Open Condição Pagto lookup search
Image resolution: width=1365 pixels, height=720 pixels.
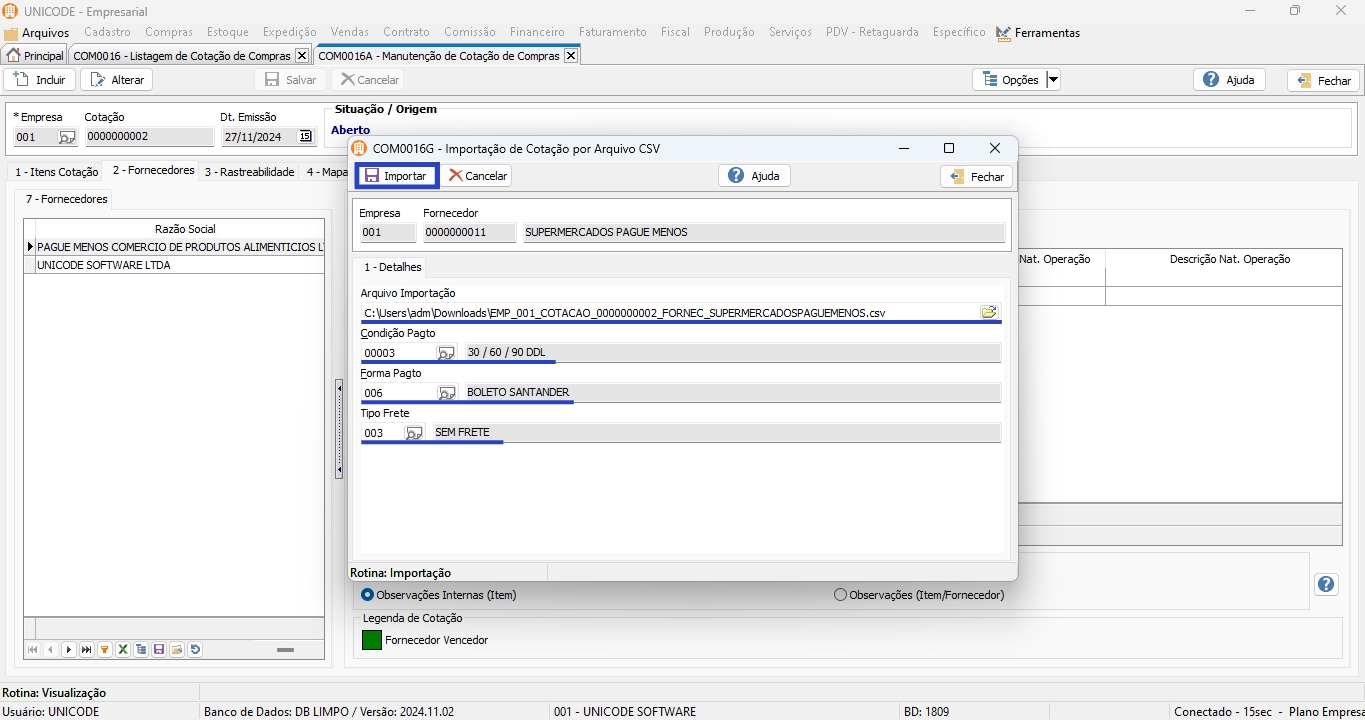pos(446,353)
